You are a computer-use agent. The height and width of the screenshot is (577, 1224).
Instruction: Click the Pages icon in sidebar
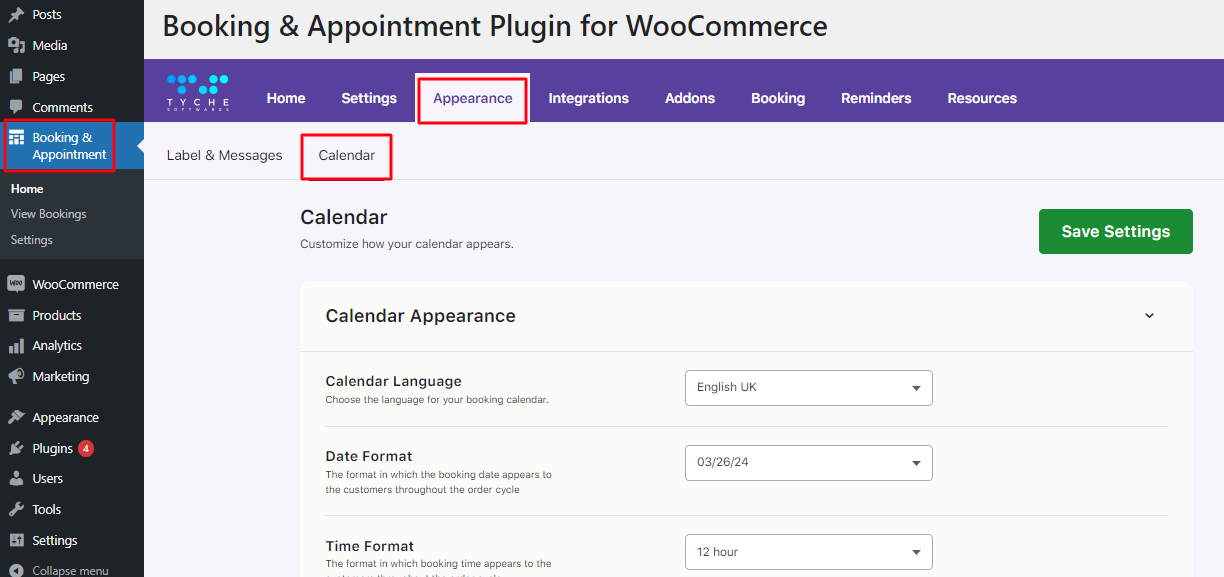tap(16, 77)
